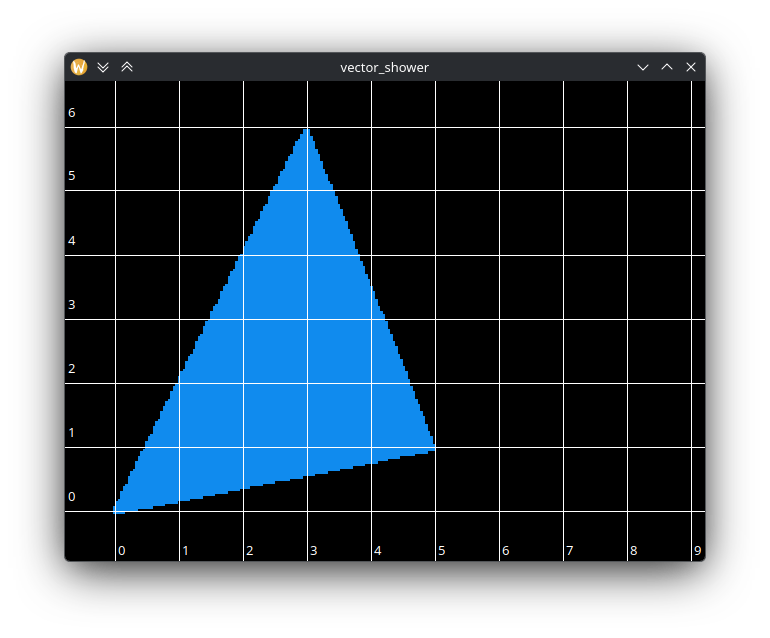Maximize the vector_shower window

pos(667,67)
